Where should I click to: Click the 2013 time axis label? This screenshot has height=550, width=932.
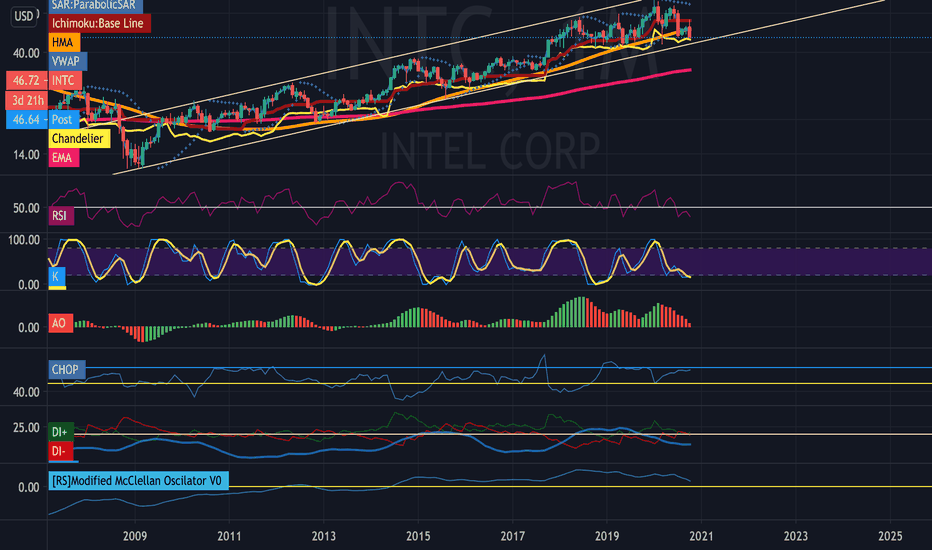click(323, 536)
